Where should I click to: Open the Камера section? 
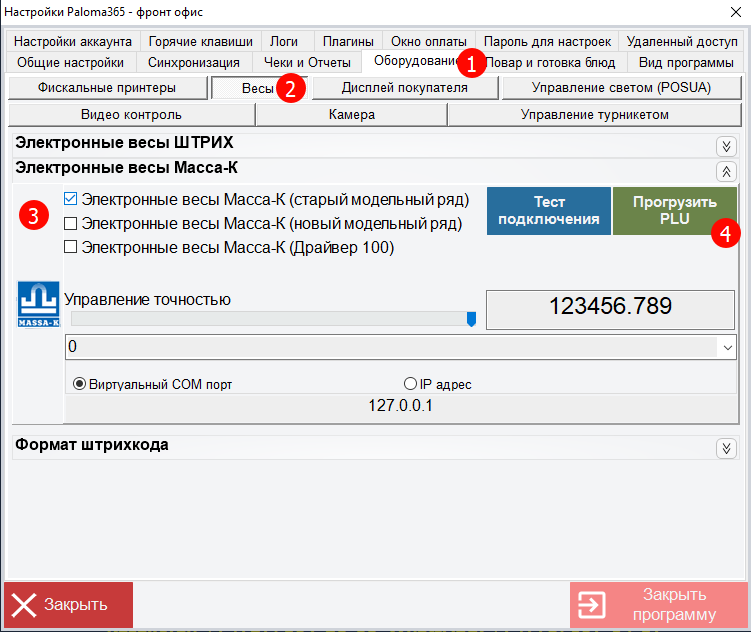click(x=352, y=115)
